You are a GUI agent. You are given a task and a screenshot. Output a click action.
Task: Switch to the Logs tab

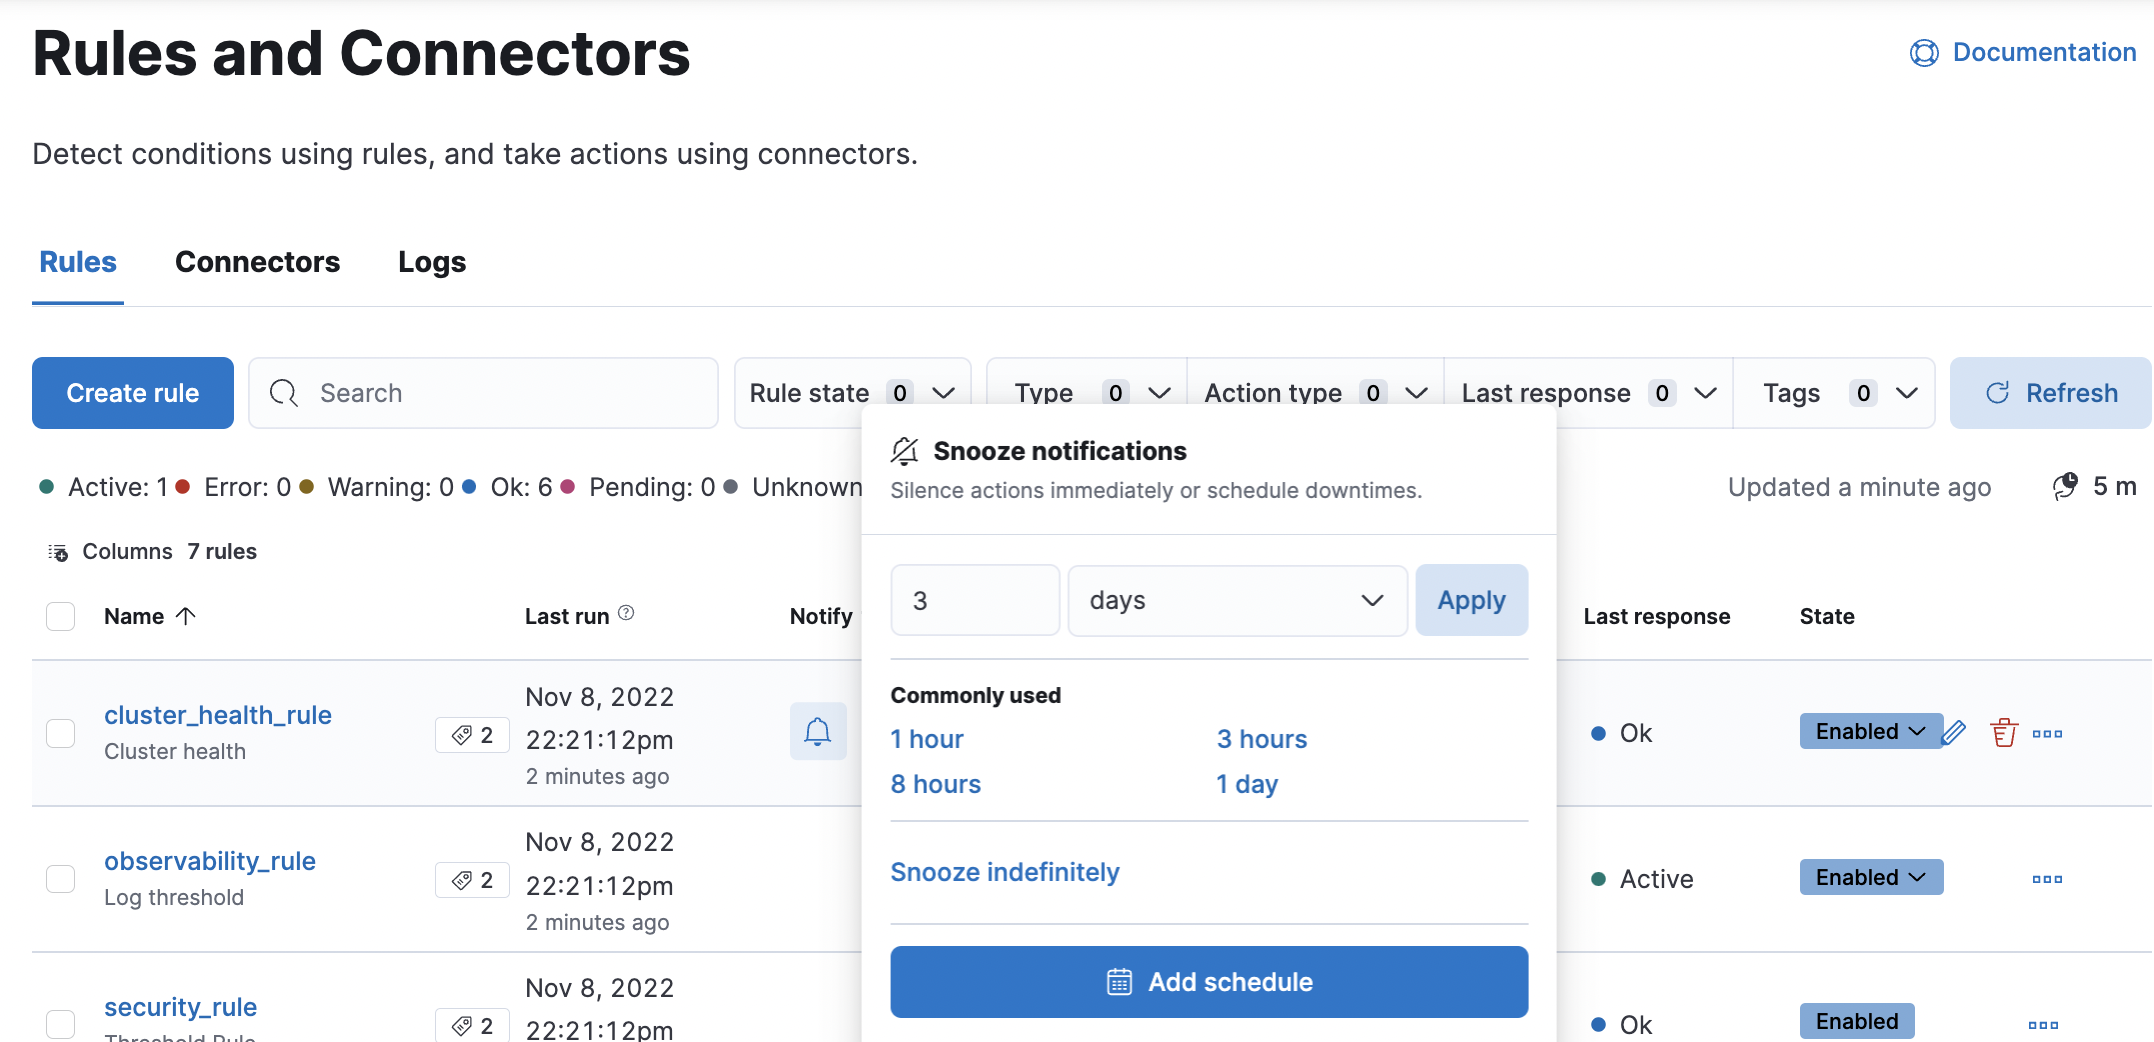[x=431, y=262]
